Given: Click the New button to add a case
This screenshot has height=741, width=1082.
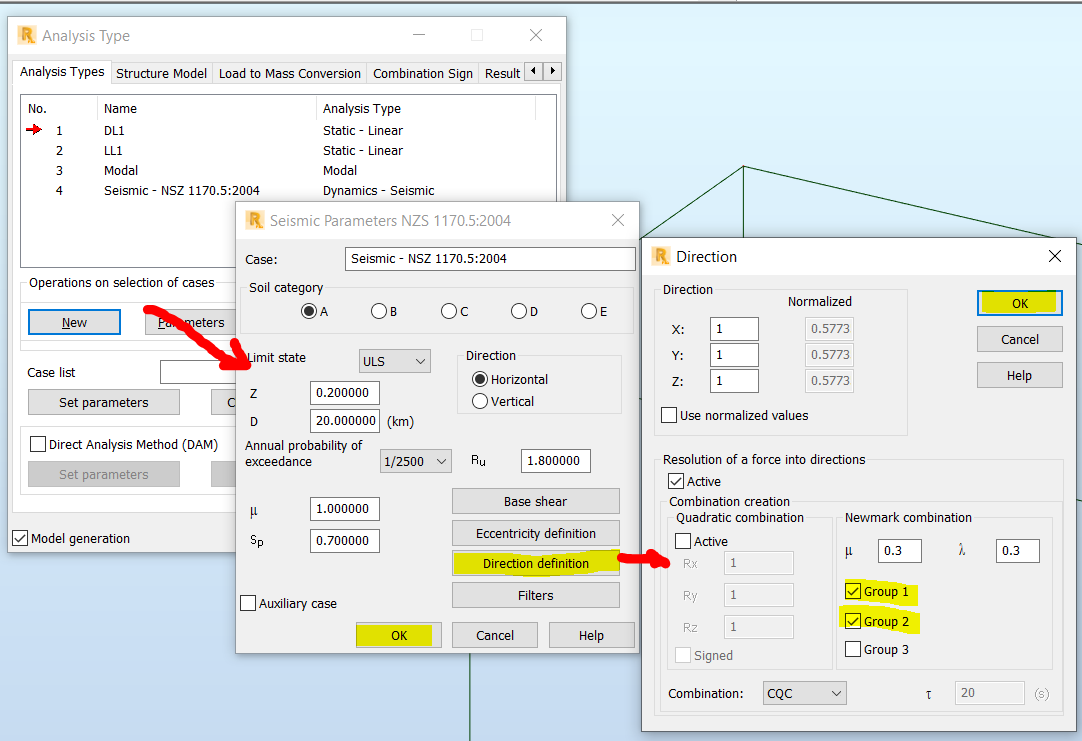Looking at the screenshot, I should [x=74, y=322].
